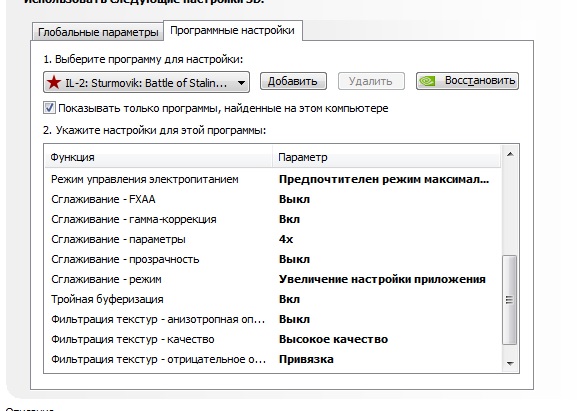Open the Привязка value
The width and height of the screenshot is (577, 411).
click(x=306, y=359)
